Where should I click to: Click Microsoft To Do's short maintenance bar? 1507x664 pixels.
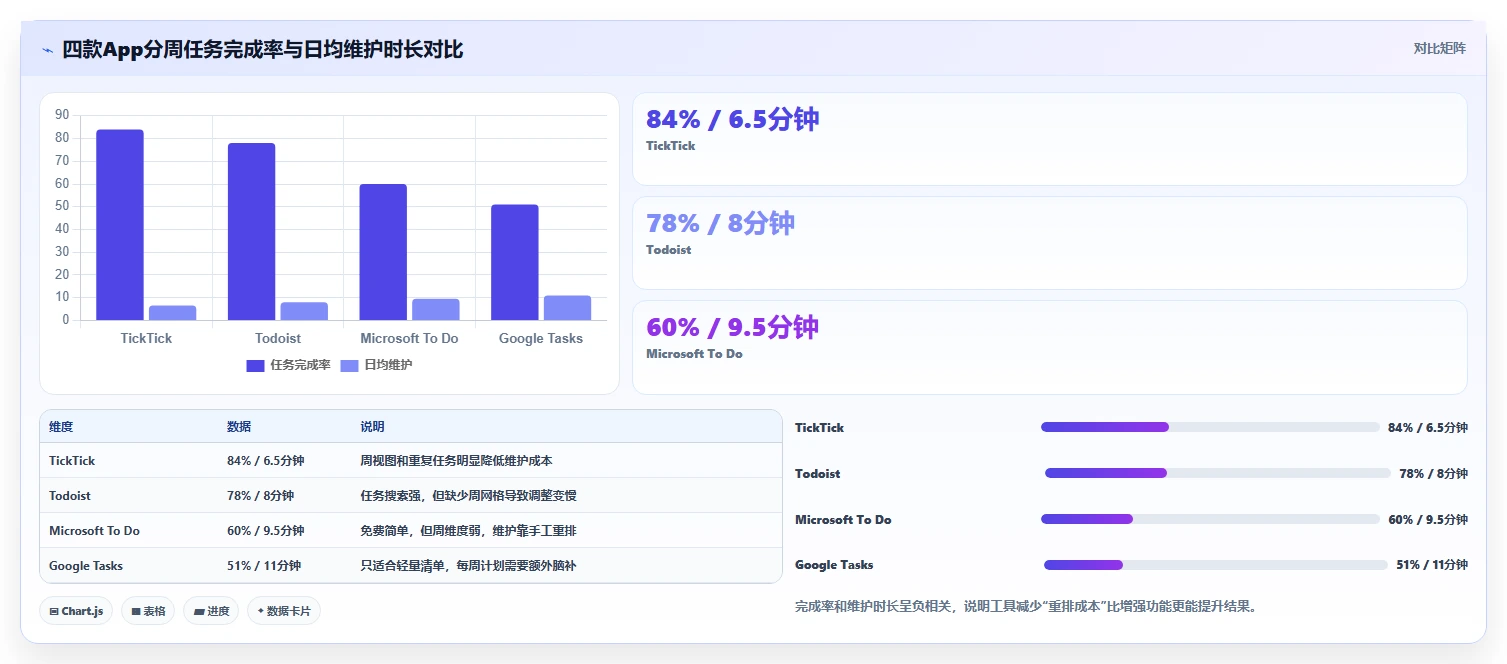pos(436,310)
